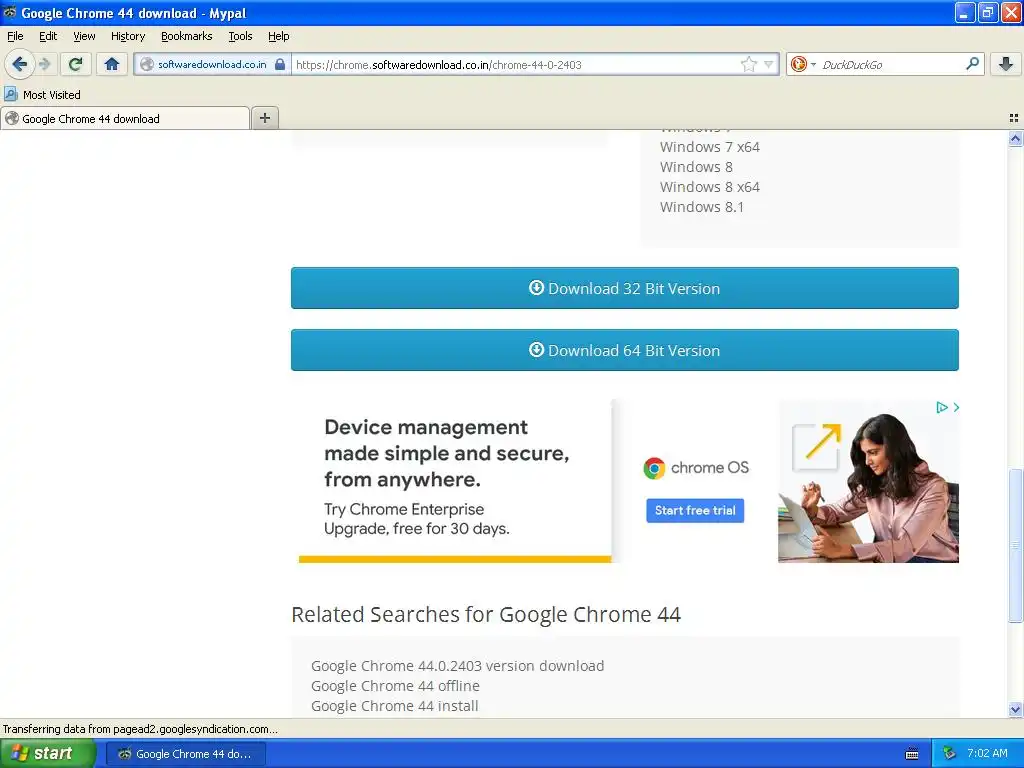Click scrollbar up arrow
The image size is (1024, 768).
click(1015, 138)
